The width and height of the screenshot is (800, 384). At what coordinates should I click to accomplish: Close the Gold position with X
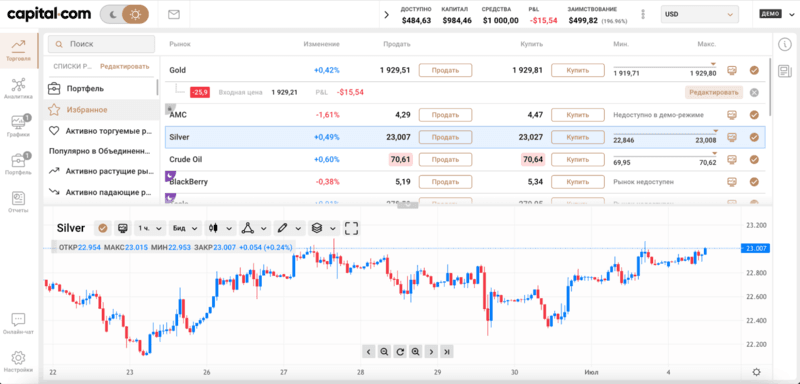[x=754, y=92]
